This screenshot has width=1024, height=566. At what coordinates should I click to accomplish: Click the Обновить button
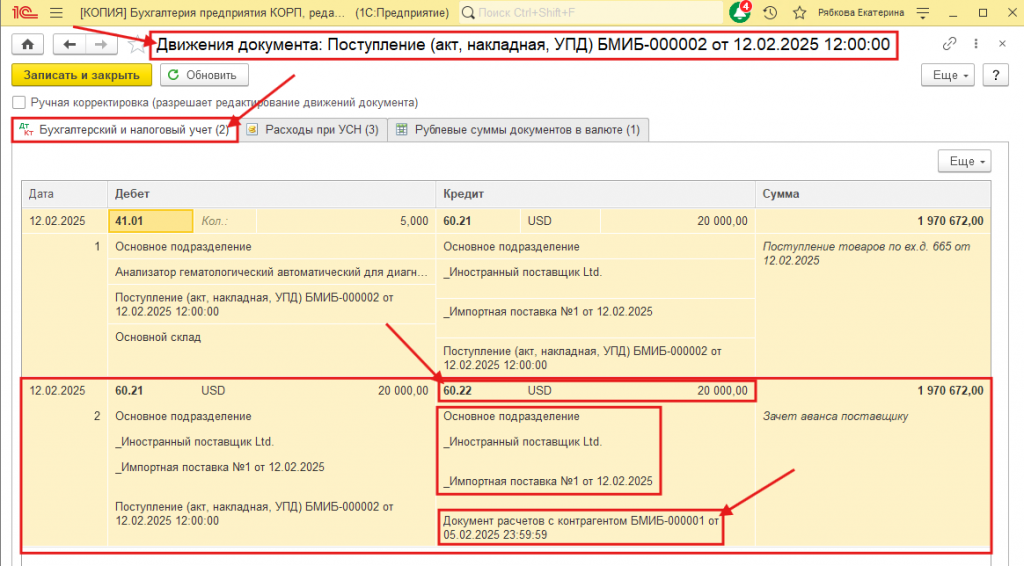tap(204, 75)
